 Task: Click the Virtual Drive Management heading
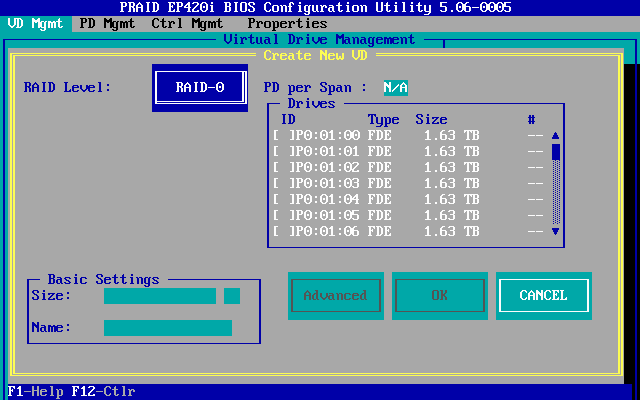320,40
